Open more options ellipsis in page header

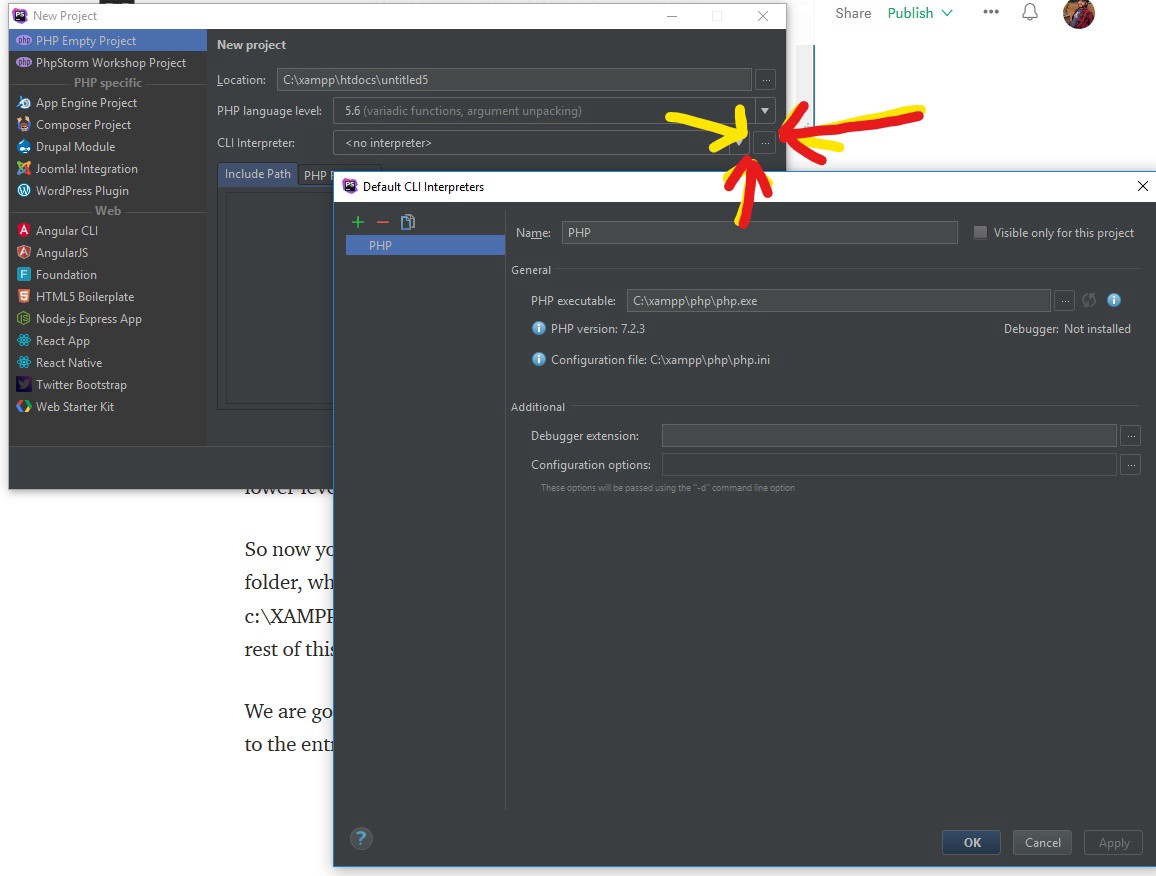click(991, 12)
